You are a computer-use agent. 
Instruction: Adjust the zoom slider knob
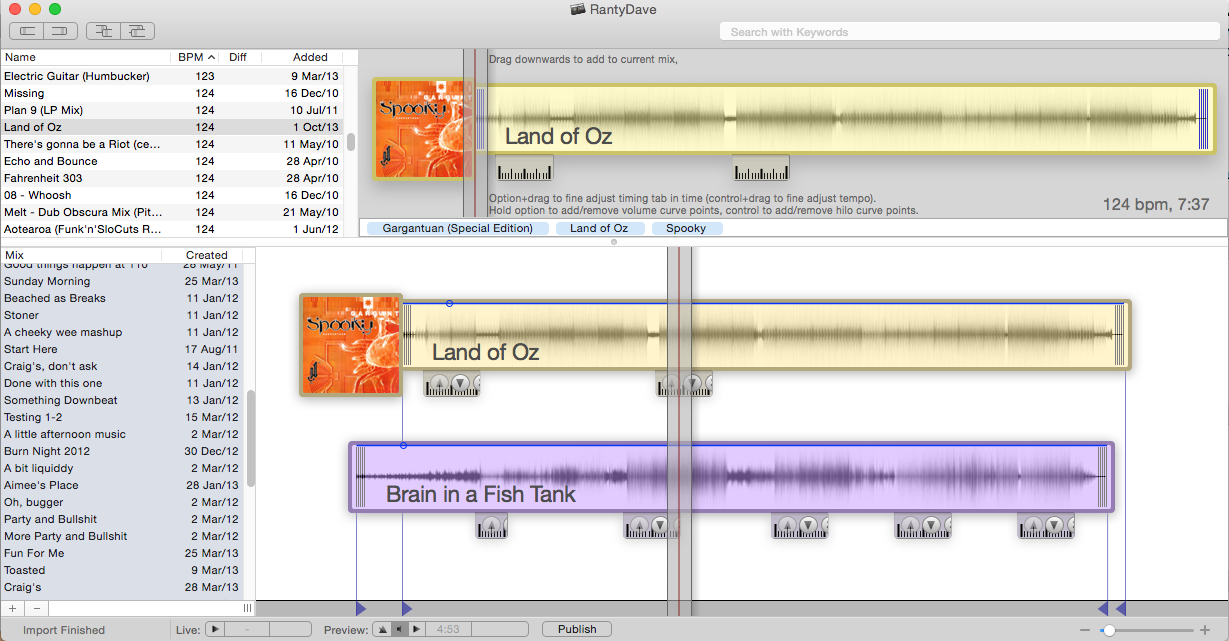coord(1108,630)
